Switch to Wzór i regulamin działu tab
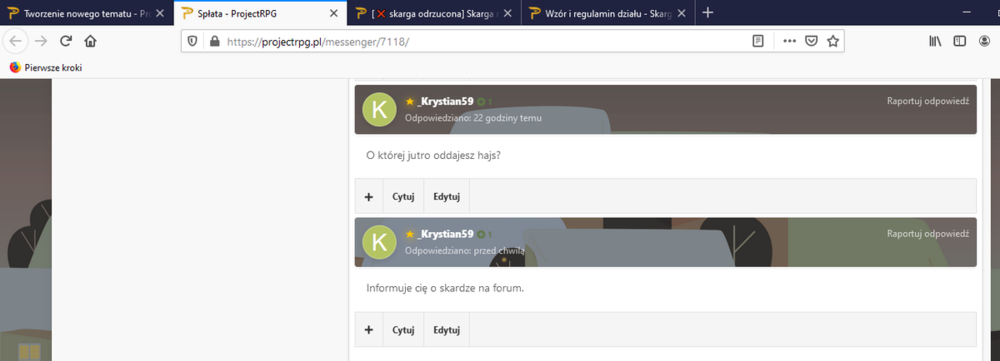The image size is (1000, 361). 609,13
